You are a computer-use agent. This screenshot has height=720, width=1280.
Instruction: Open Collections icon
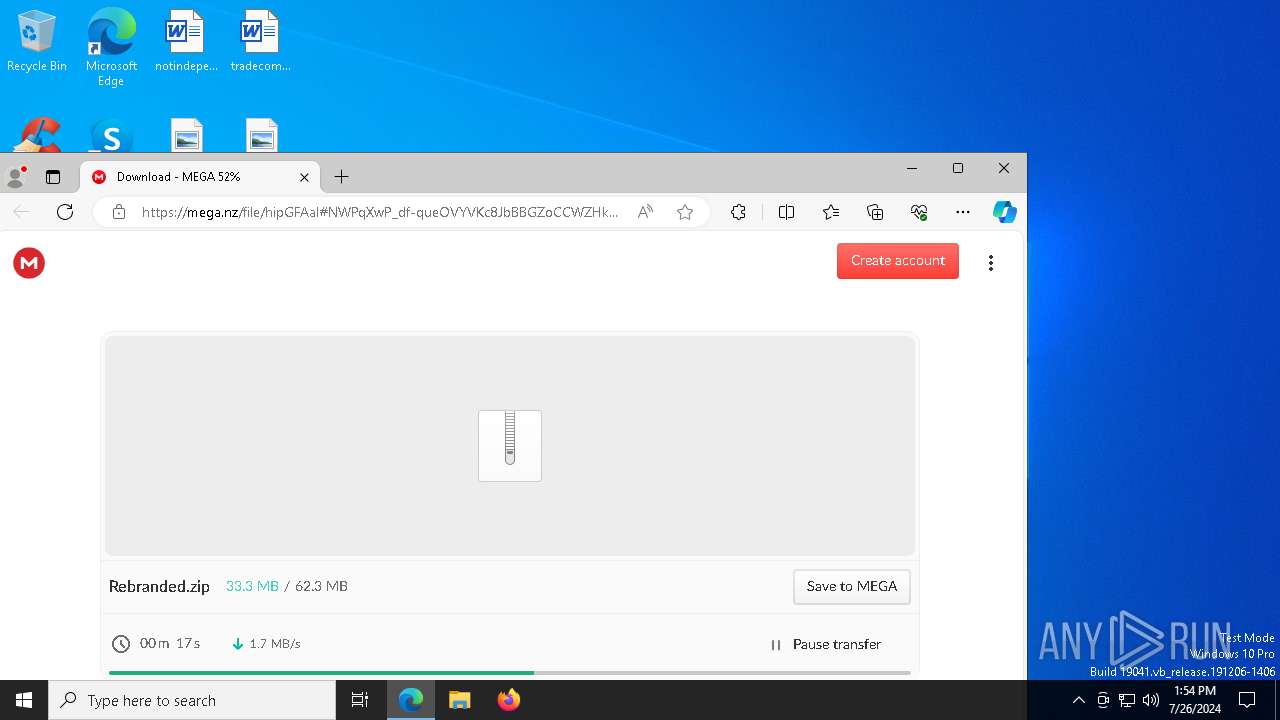pyautogui.click(x=875, y=212)
